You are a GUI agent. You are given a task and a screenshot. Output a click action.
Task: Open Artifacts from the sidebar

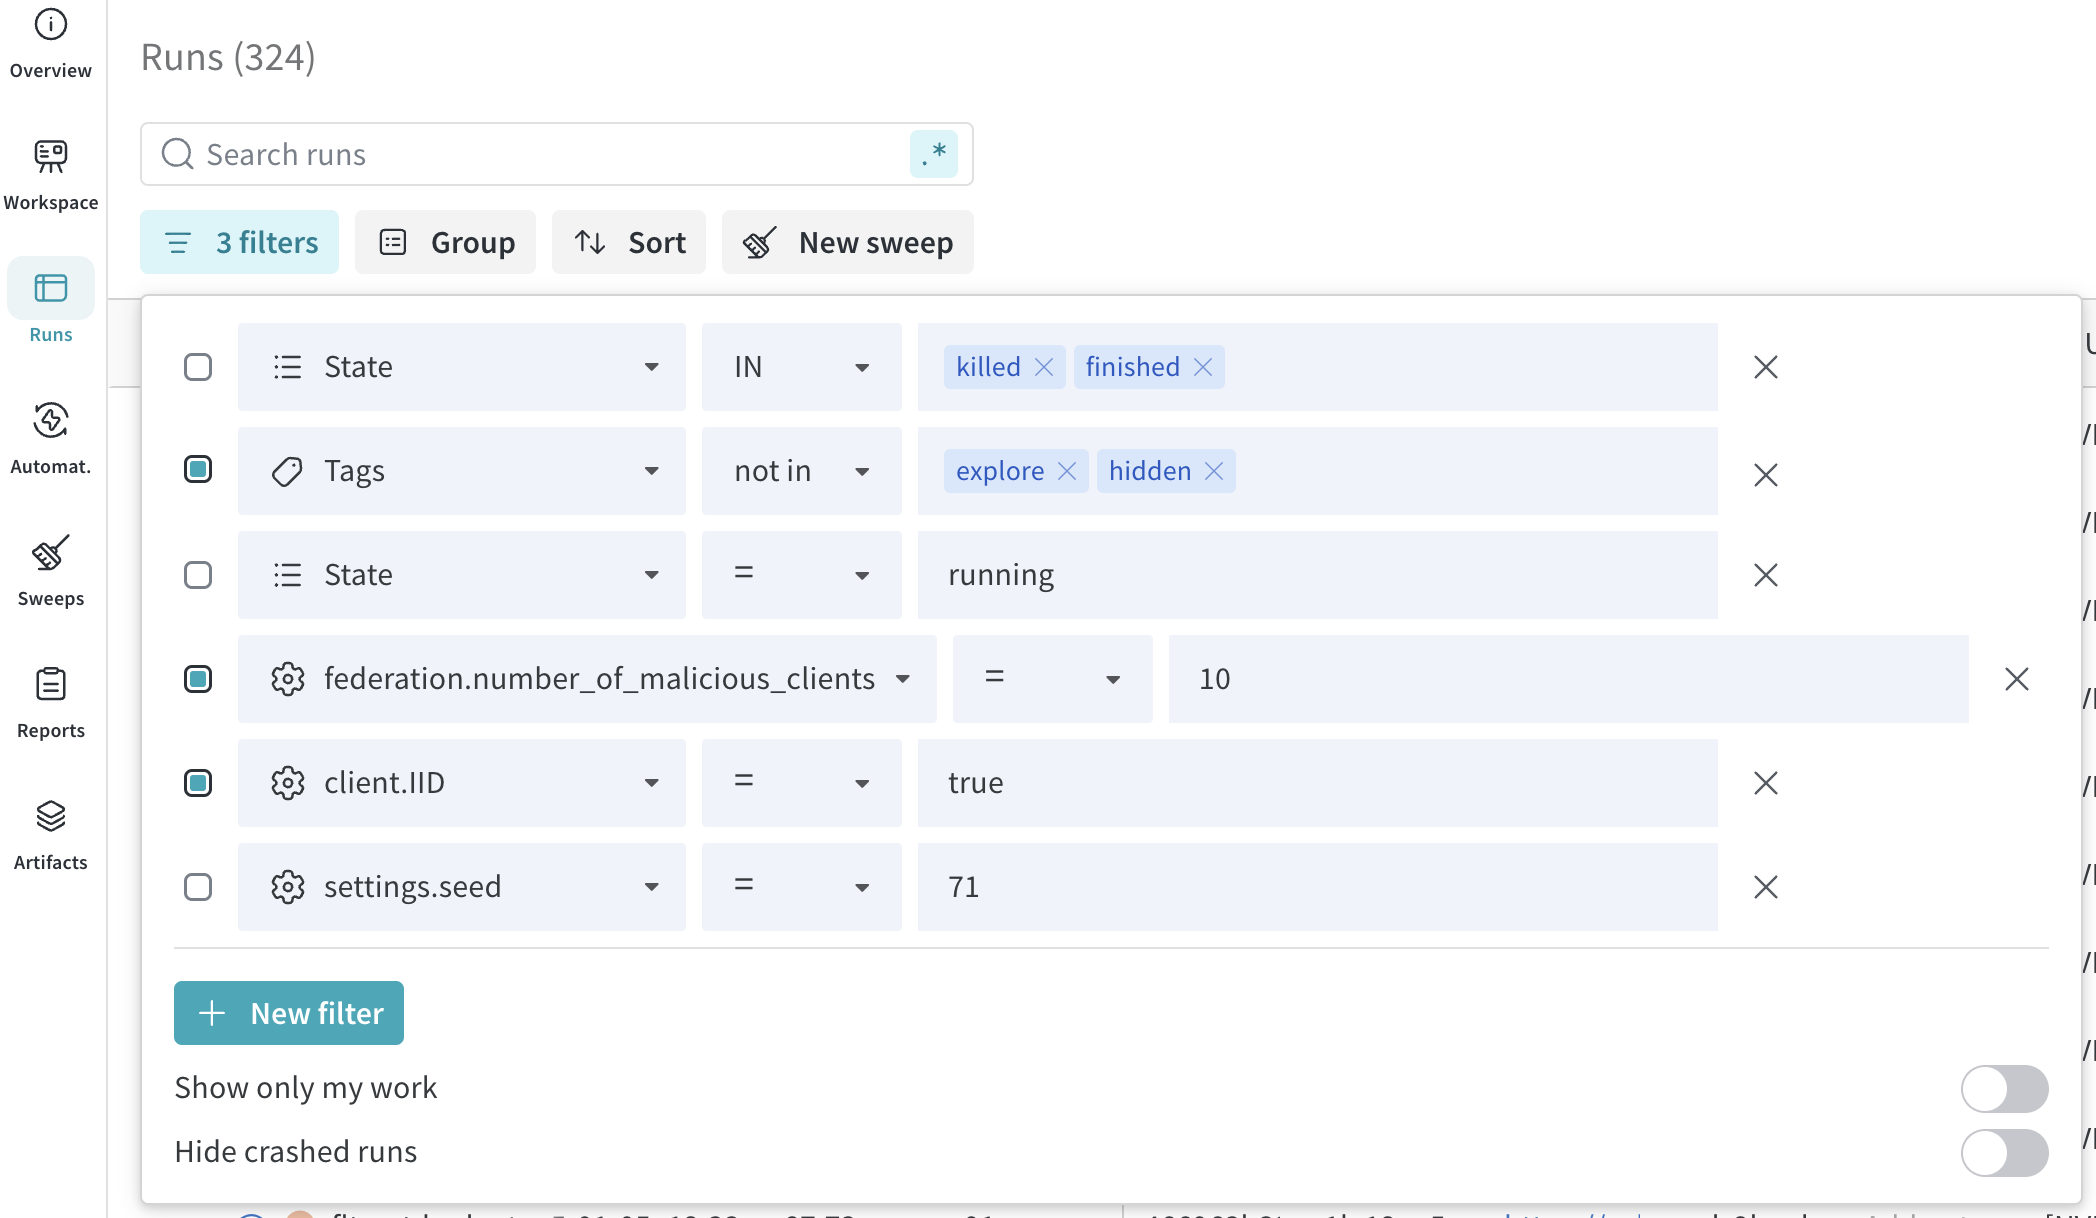pos(50,834)
